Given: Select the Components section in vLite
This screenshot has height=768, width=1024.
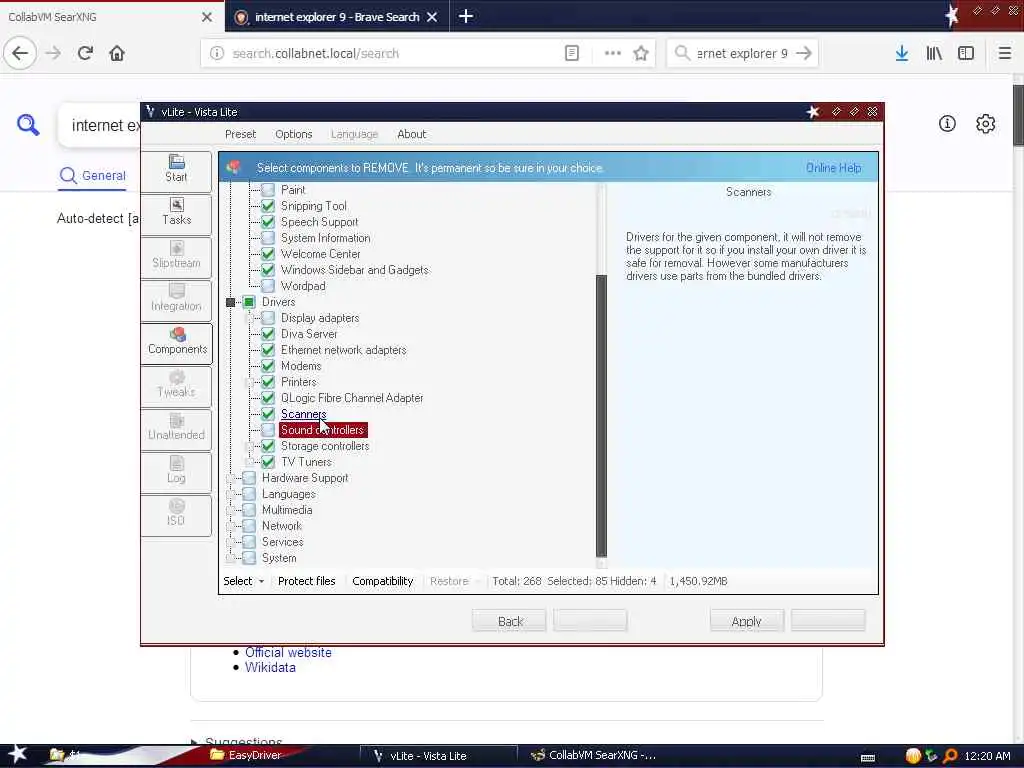Looking at the screenshot, I should (x=176, y=343).
